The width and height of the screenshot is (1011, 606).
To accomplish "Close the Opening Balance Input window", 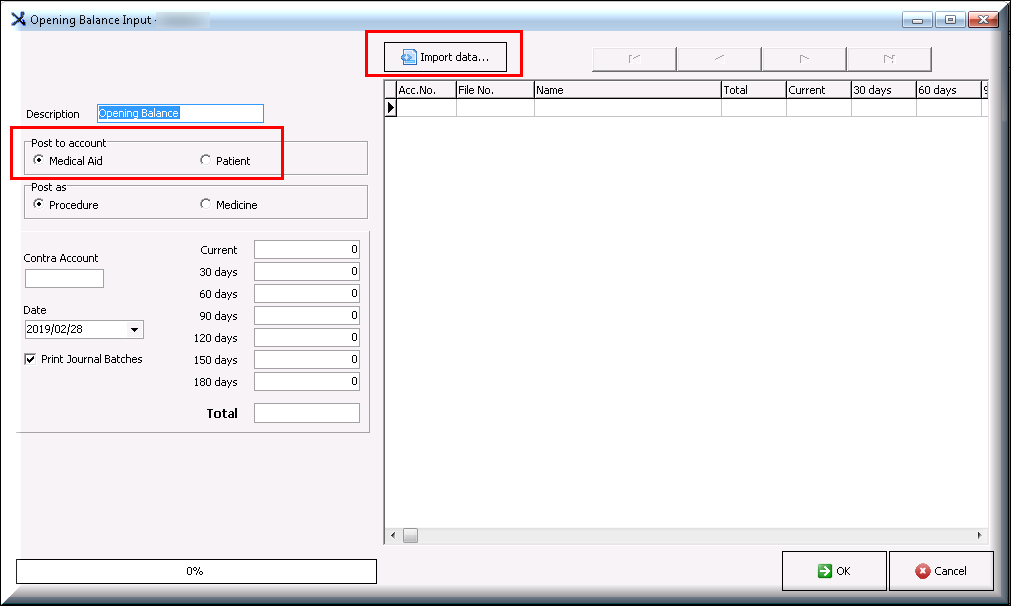I will (x=983, y=20).
